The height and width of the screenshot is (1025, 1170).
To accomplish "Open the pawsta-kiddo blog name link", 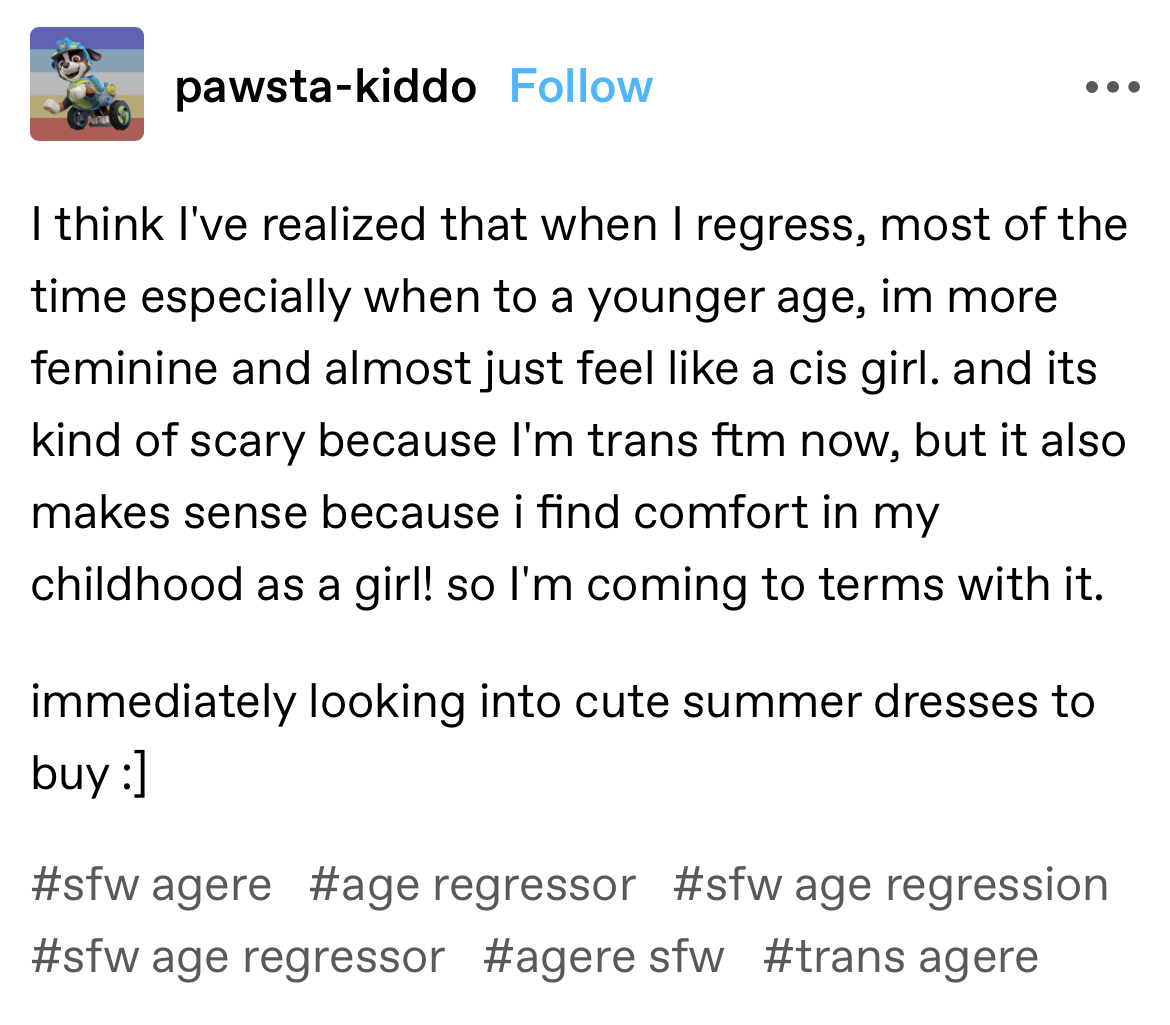I will tap(325, 87).
